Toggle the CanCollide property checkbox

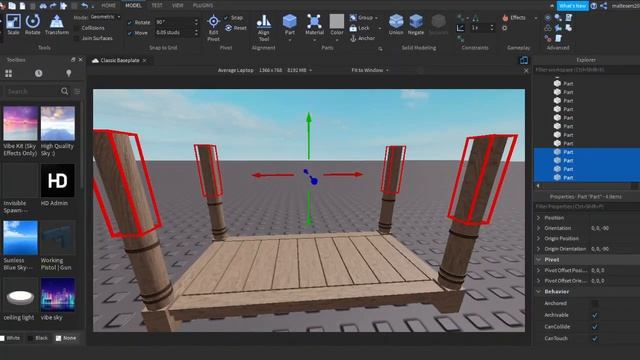(x=595, y=327)
